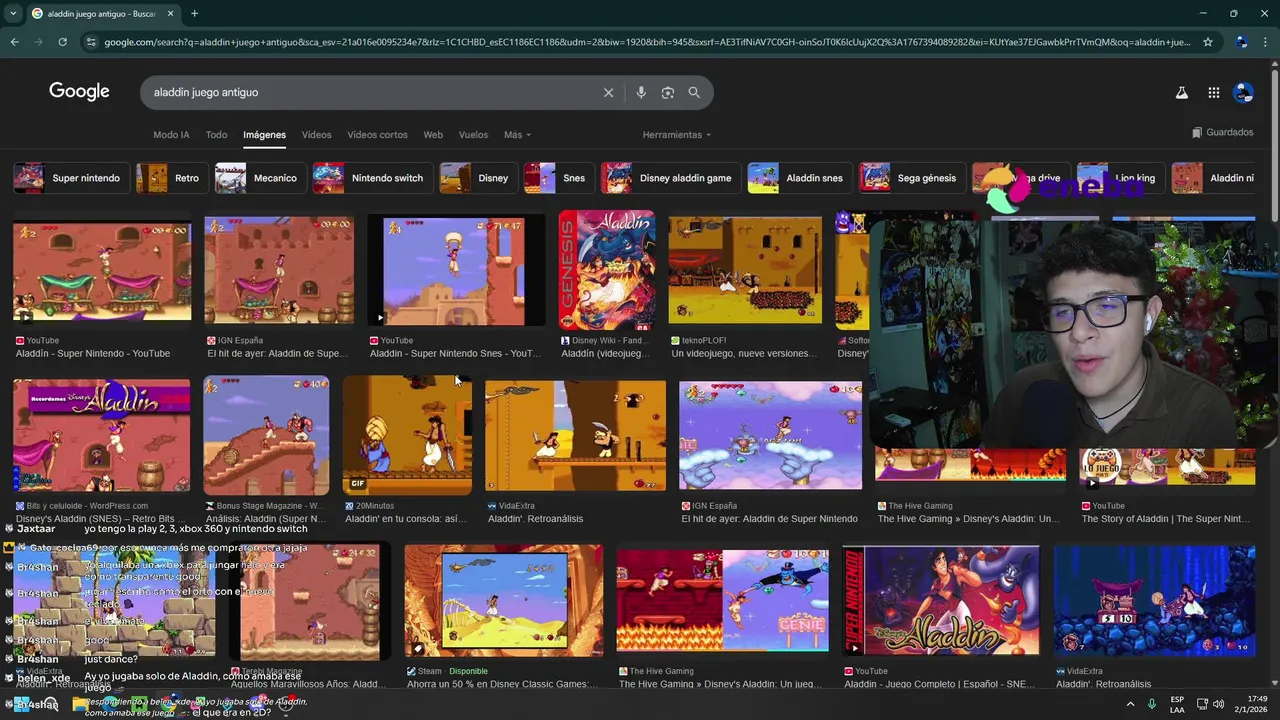The image size is (1280, 720).
Task: Search by image with Google Lens
Action: coord(667,92)
